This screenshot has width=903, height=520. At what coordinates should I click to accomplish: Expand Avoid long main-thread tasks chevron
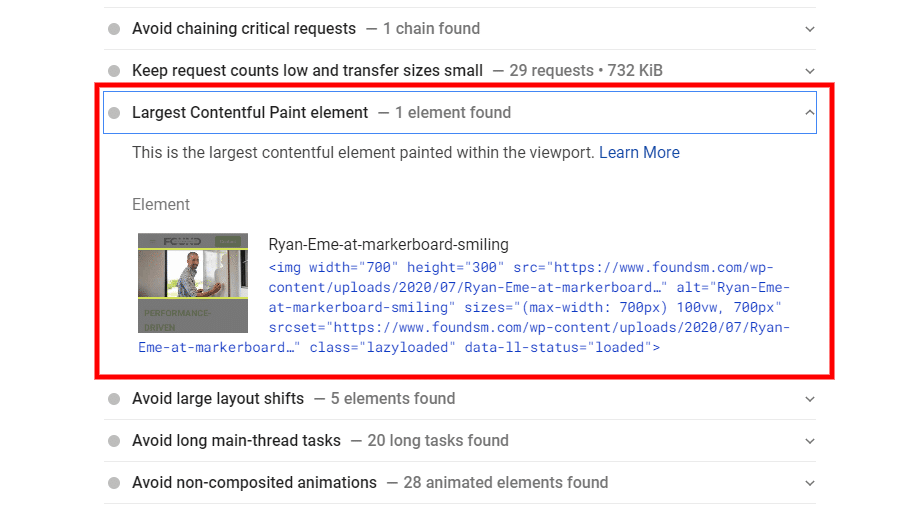point(810,441)
